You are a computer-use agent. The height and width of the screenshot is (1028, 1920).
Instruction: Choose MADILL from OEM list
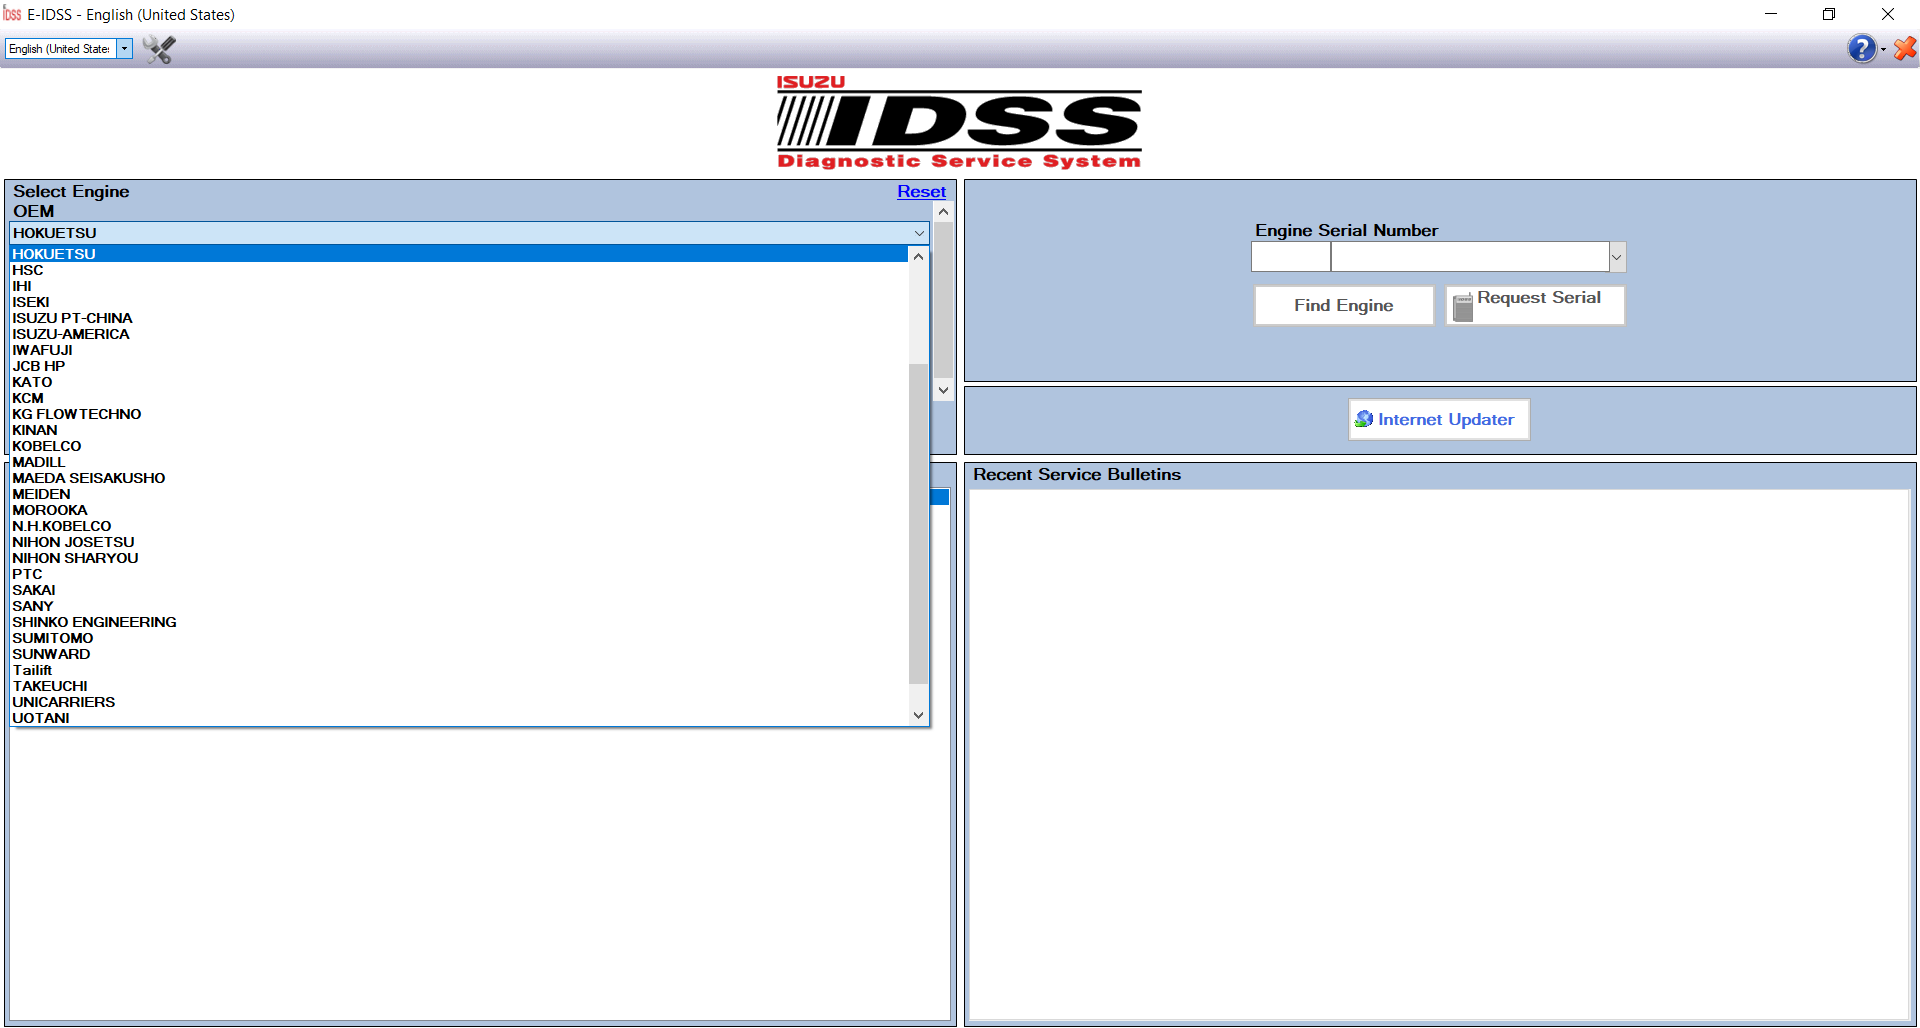click(x=459, y=462)
